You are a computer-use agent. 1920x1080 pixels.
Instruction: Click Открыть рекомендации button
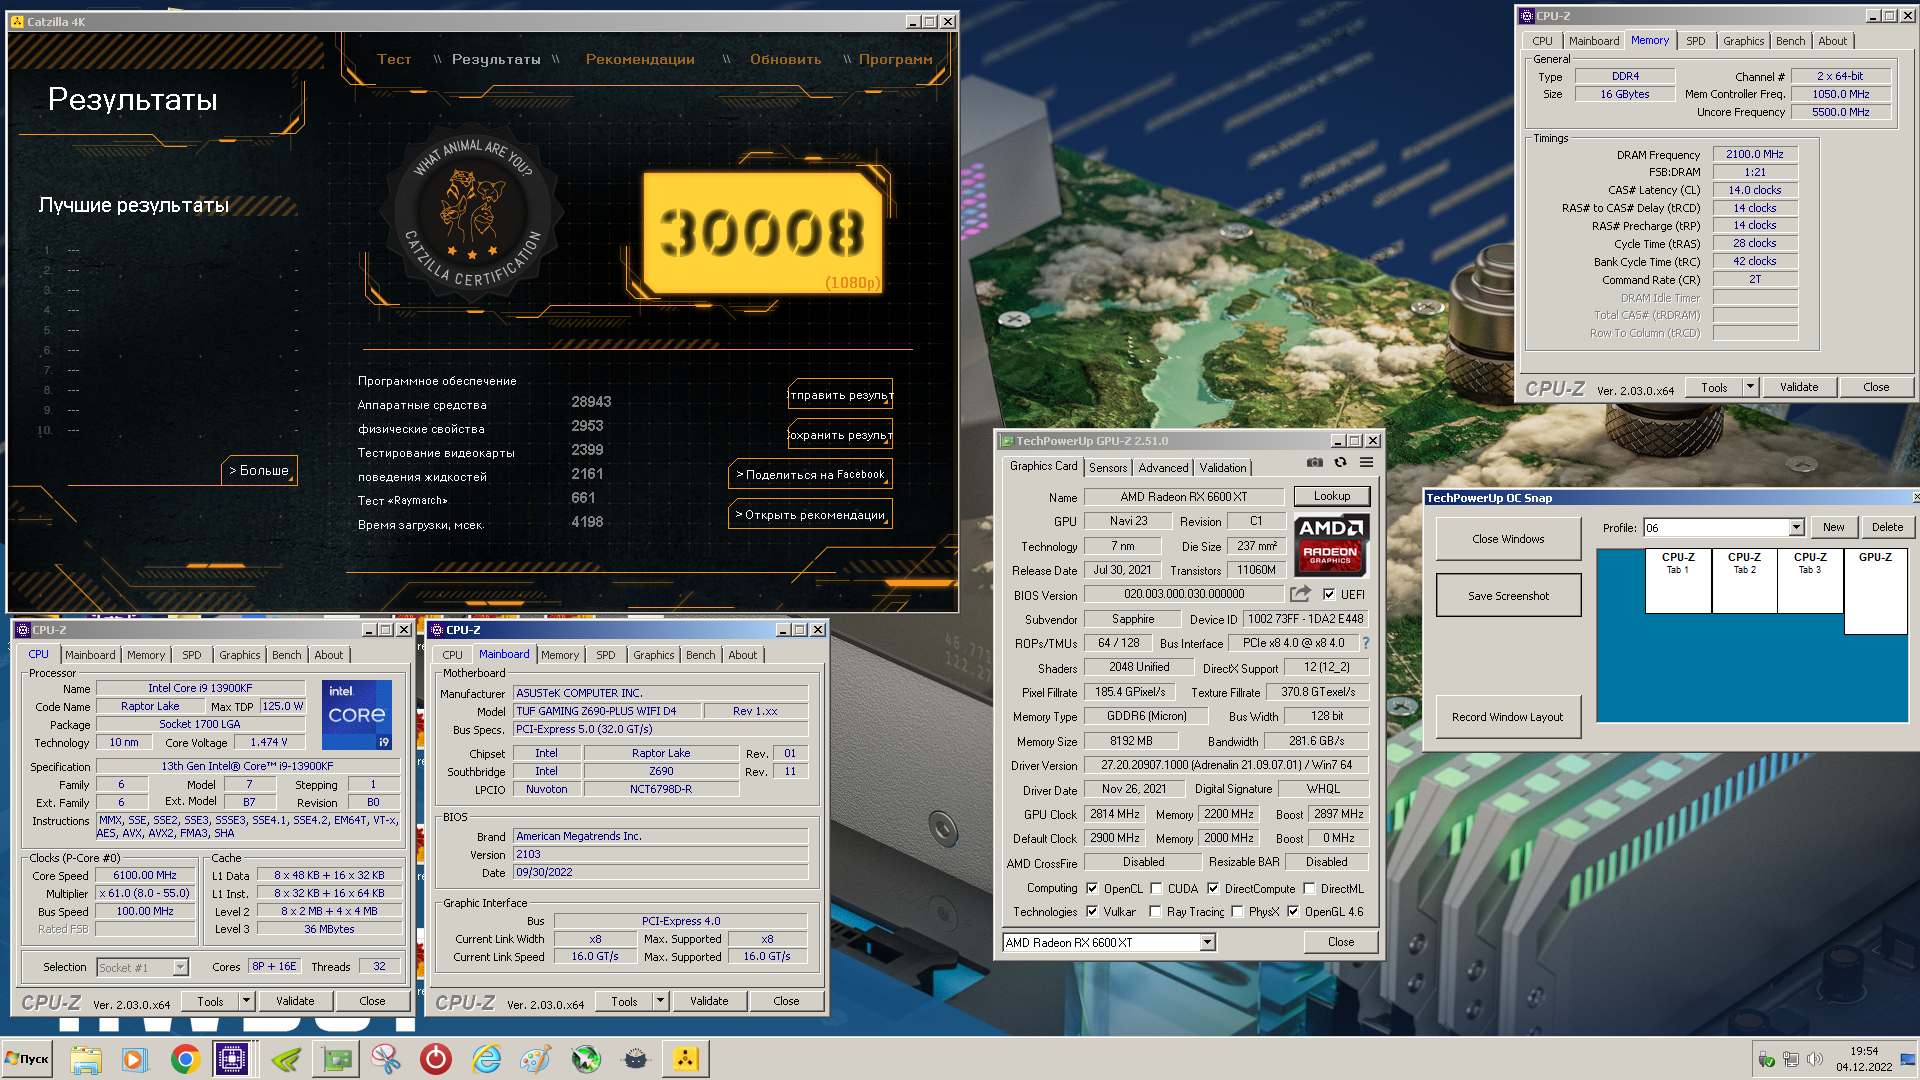810,514
